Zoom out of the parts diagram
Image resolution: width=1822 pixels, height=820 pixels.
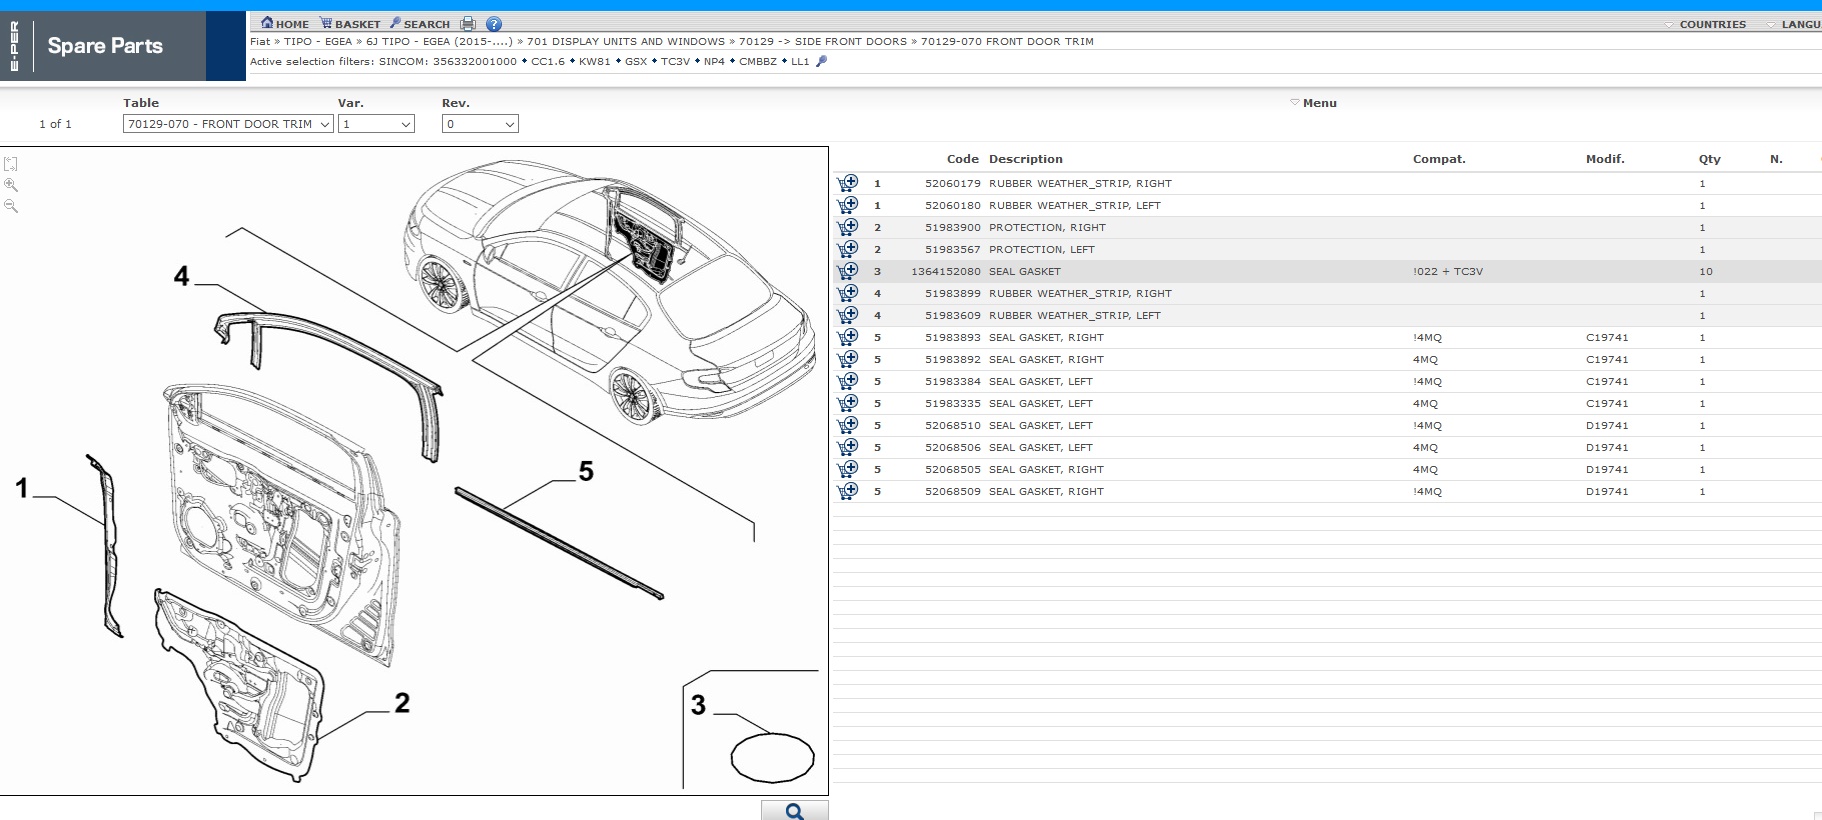[x=11, y=206]
